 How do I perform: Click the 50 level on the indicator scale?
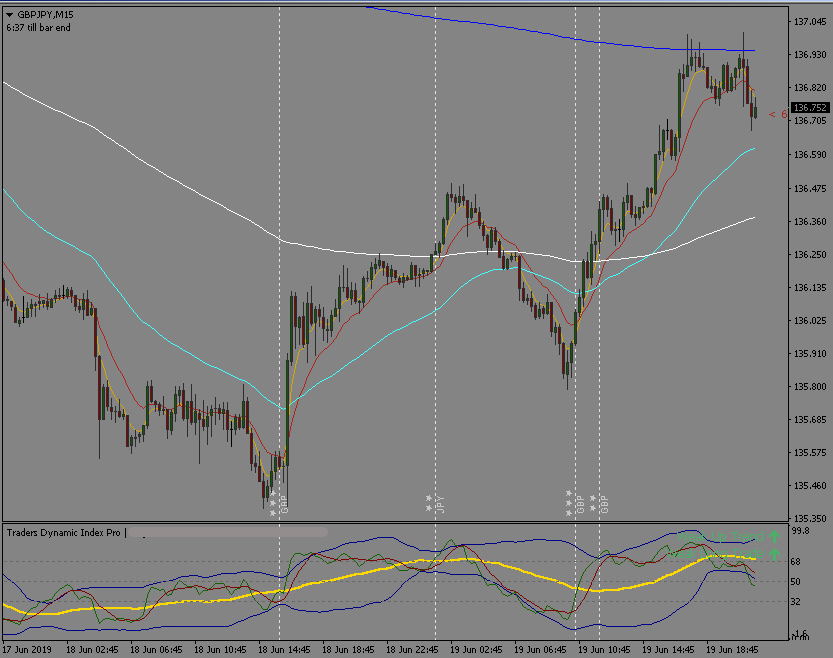(x=795, y=582)
